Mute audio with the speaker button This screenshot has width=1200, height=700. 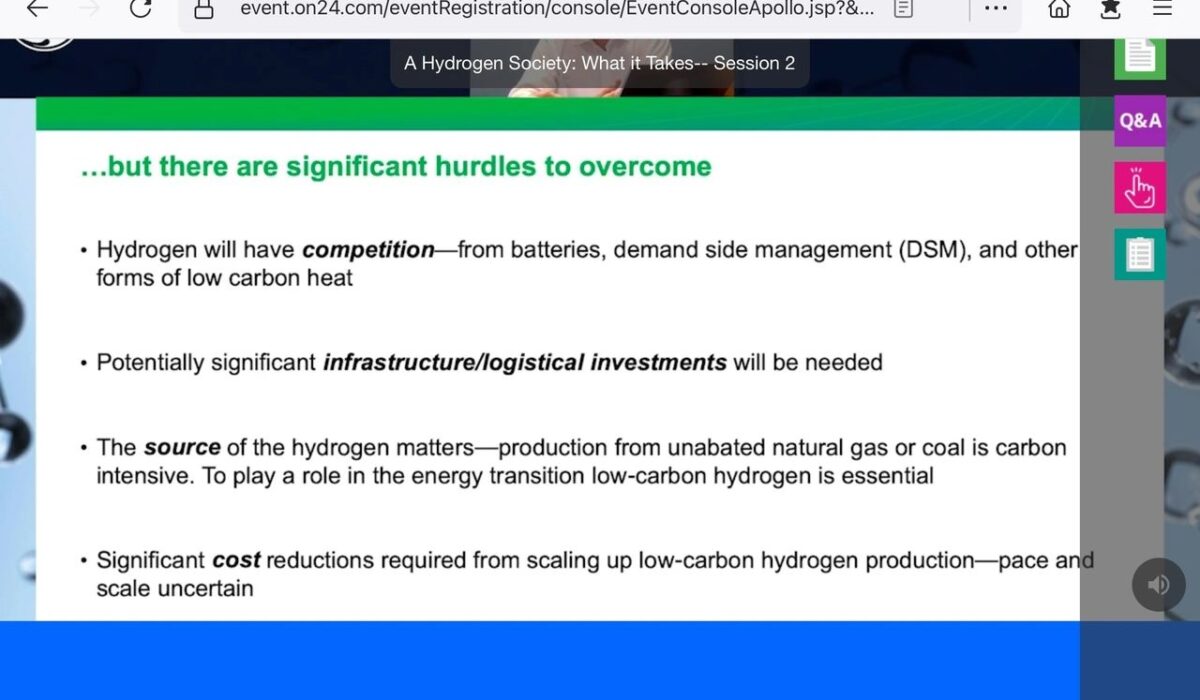(x=1158, y=585)
